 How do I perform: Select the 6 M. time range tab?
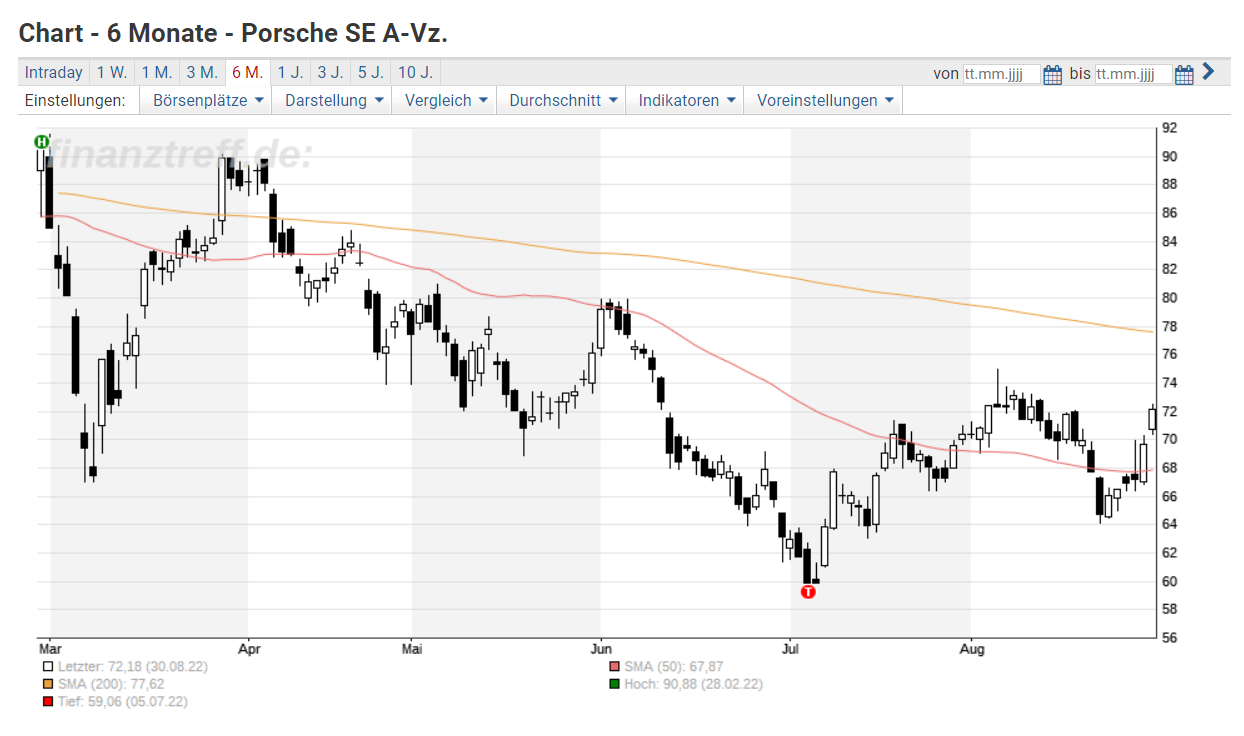tap(247, 72)
